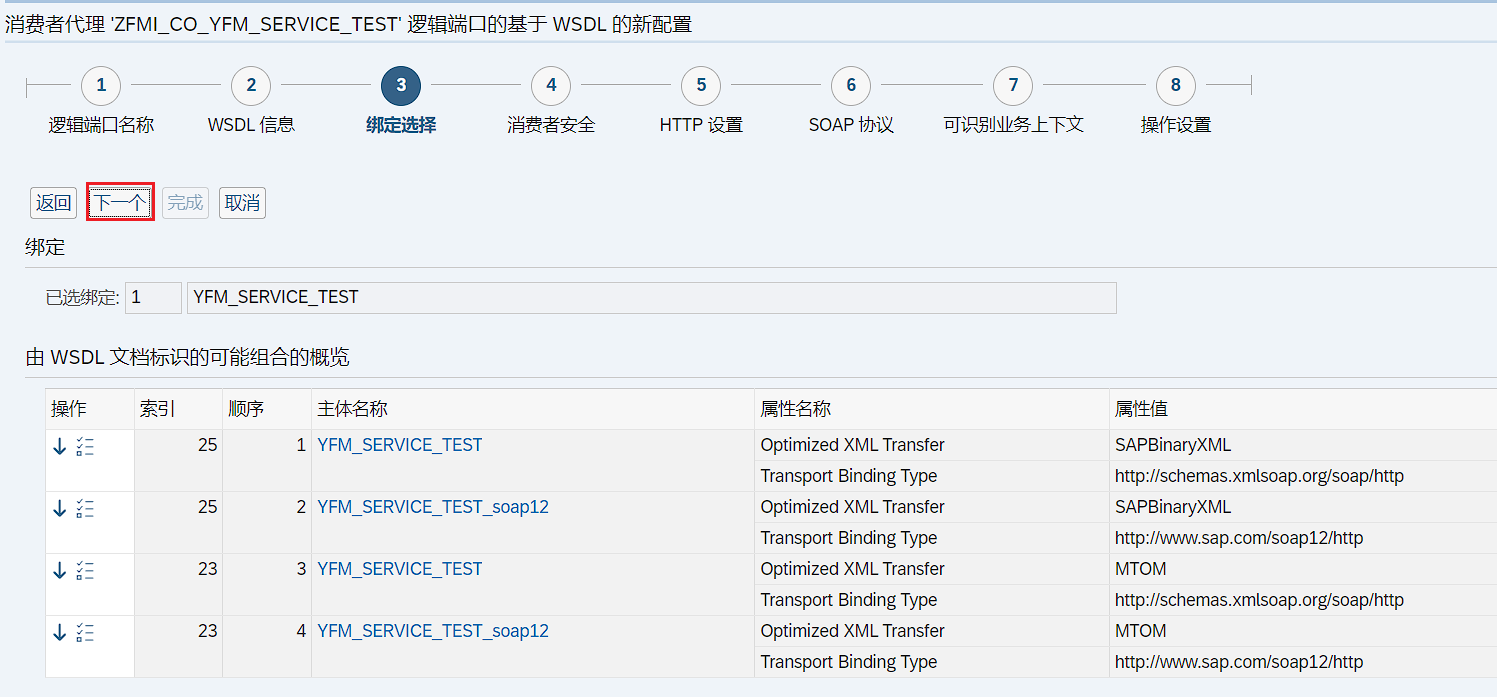Switch to wizard step 6 SOAP 协议
Viewport: 1497px width, 697px height.
coord(851,86)
